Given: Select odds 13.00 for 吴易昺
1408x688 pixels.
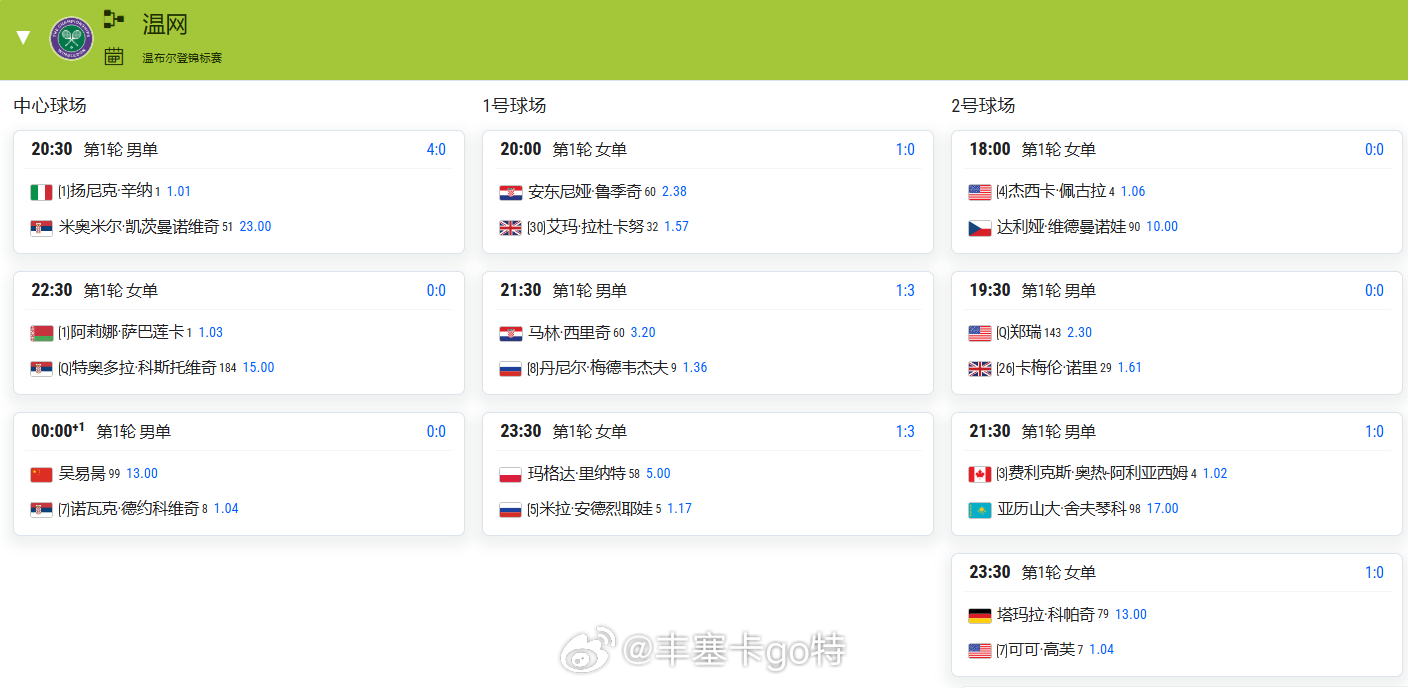Looking at the screenshot, I should point(142,473).
